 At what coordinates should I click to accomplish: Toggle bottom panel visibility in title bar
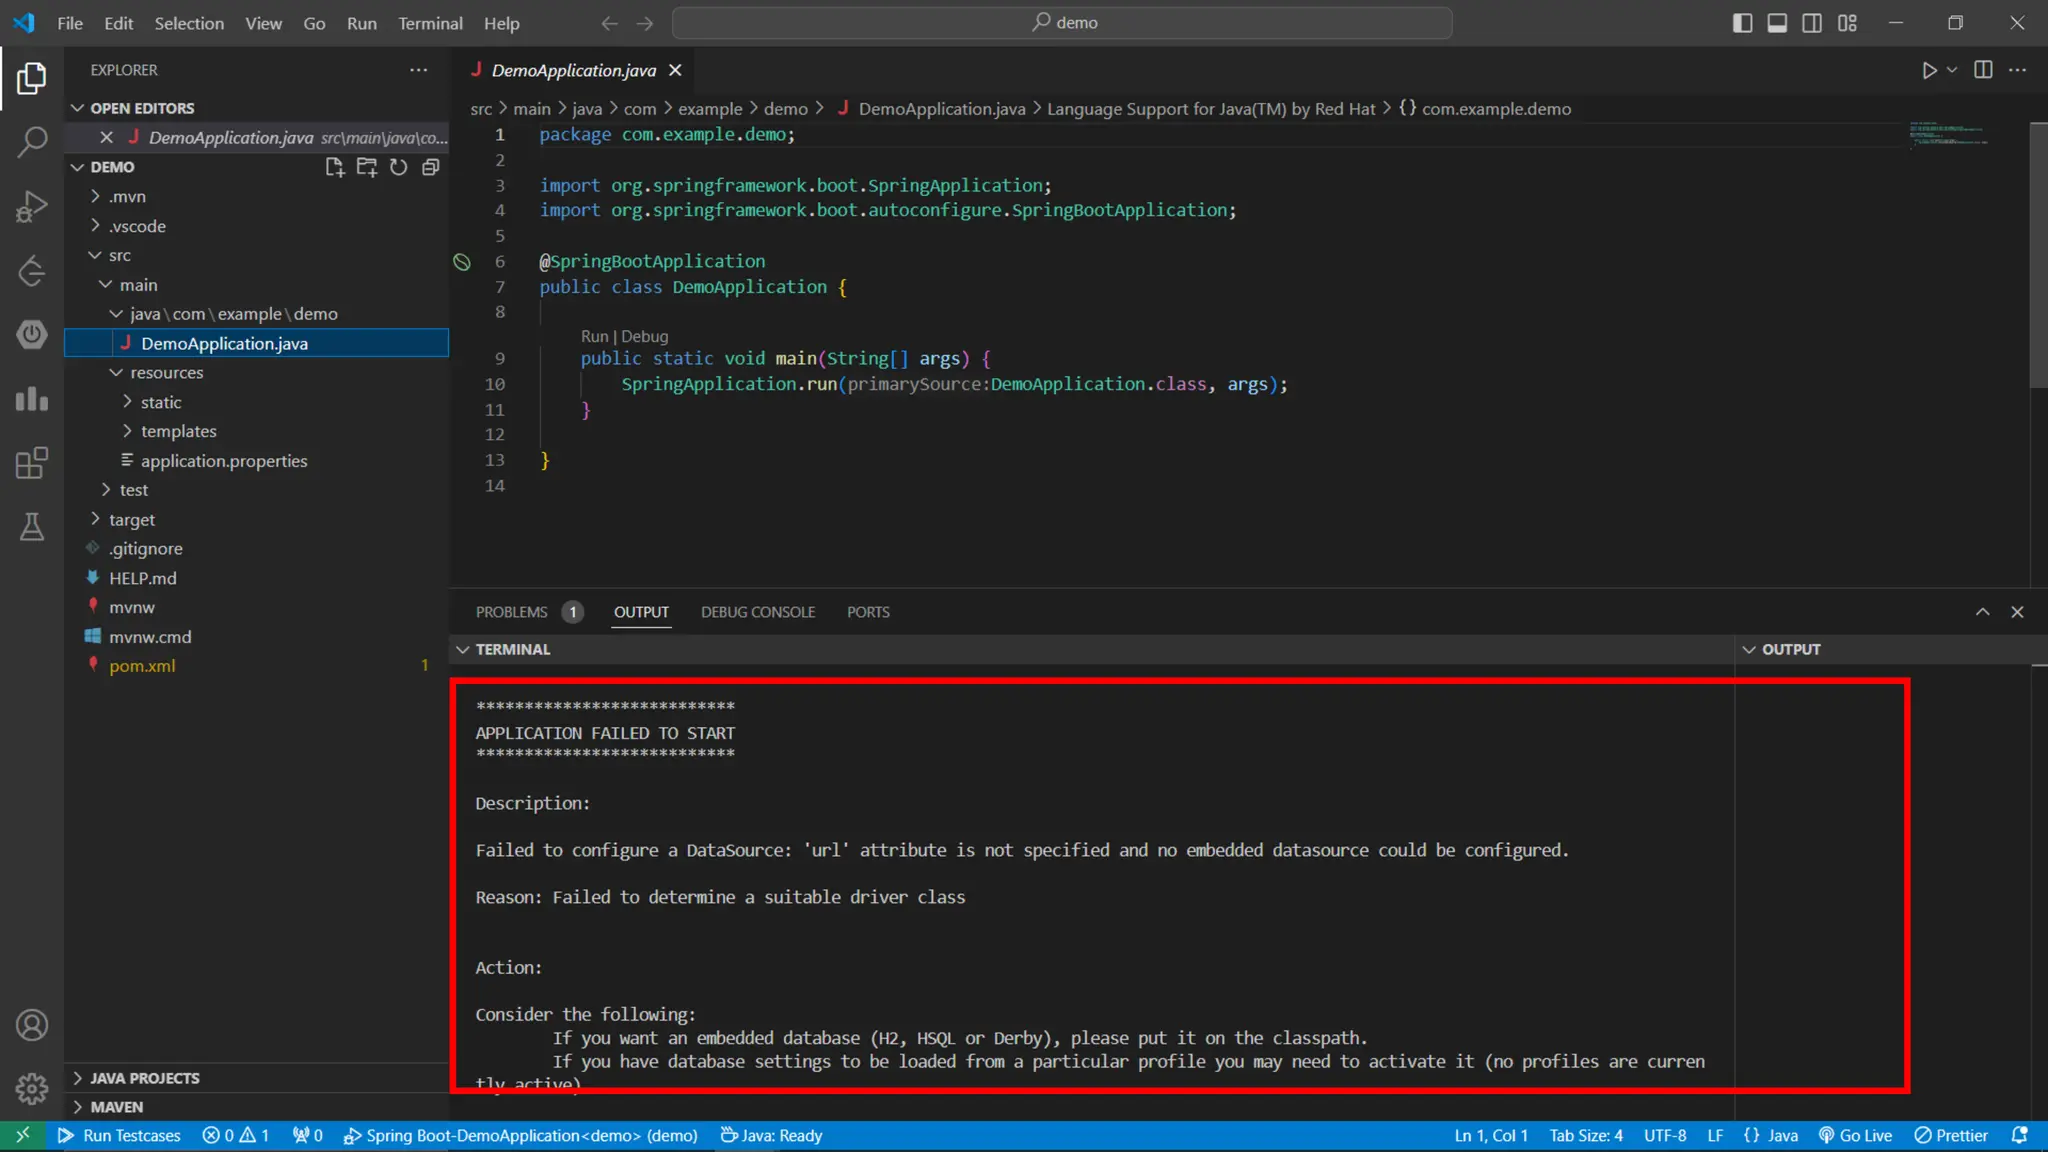1777,23
